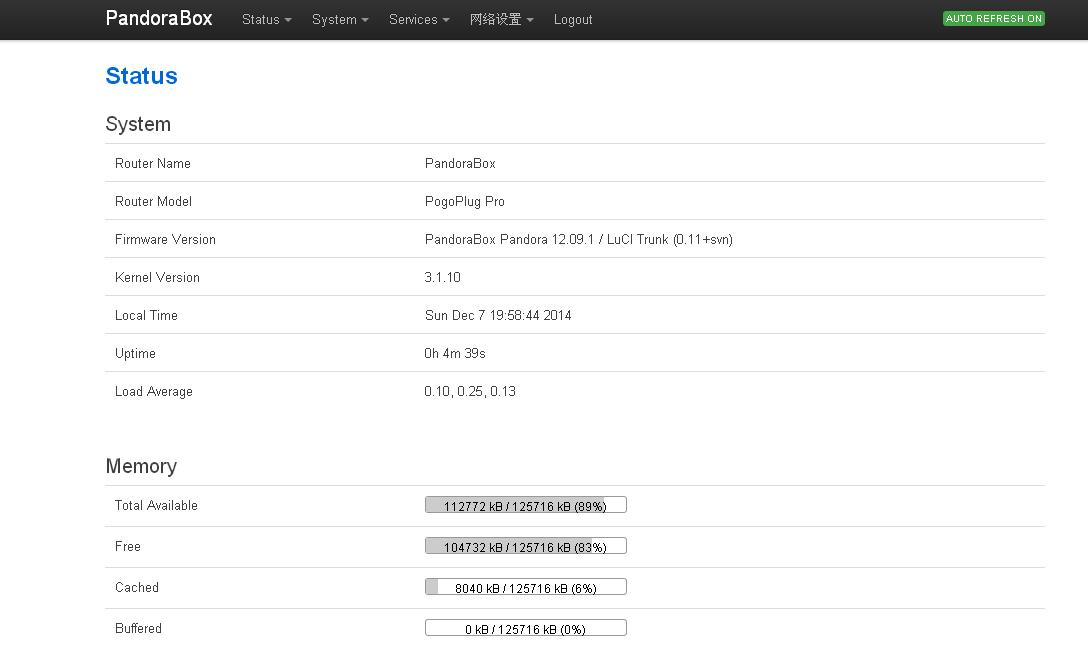Click the Firmware Version label

pos(165,239)
